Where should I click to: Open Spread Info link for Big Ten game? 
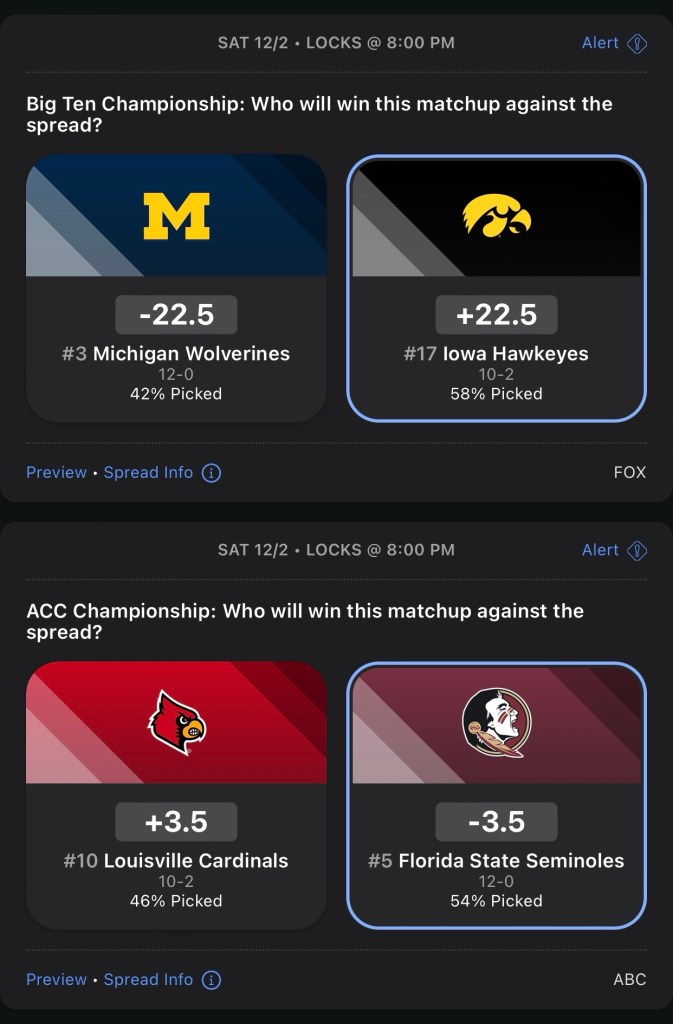[148, 473]
